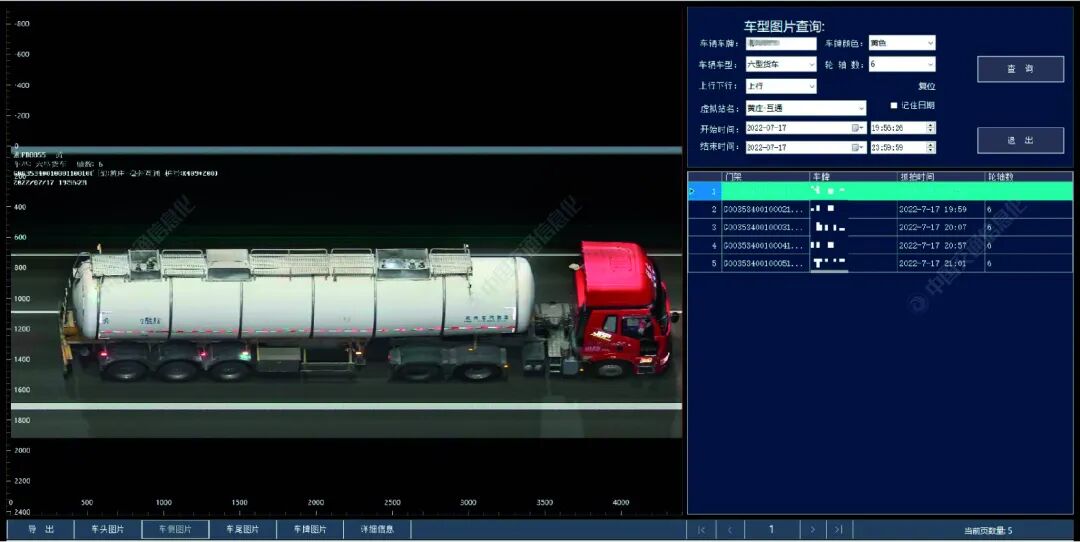Go to the previous results page
Image resolution: width=1080 pixels, height=542 pixels.
(729, 530)
